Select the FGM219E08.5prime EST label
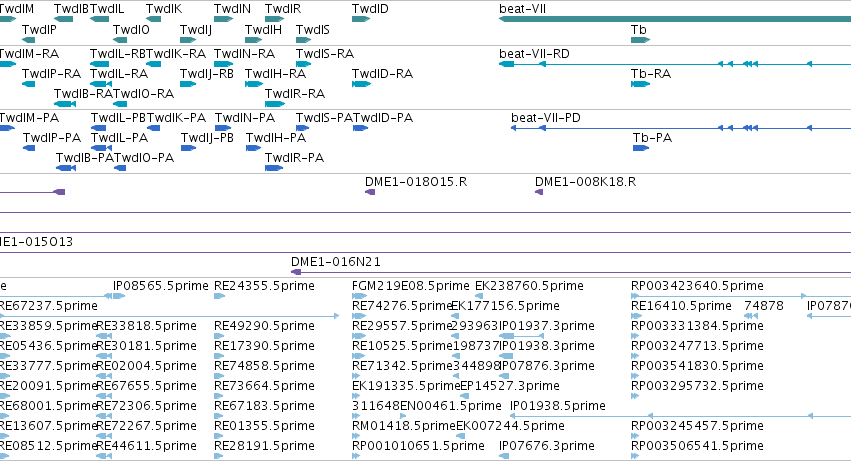The image size is (851, 461). tap(411, 286)
